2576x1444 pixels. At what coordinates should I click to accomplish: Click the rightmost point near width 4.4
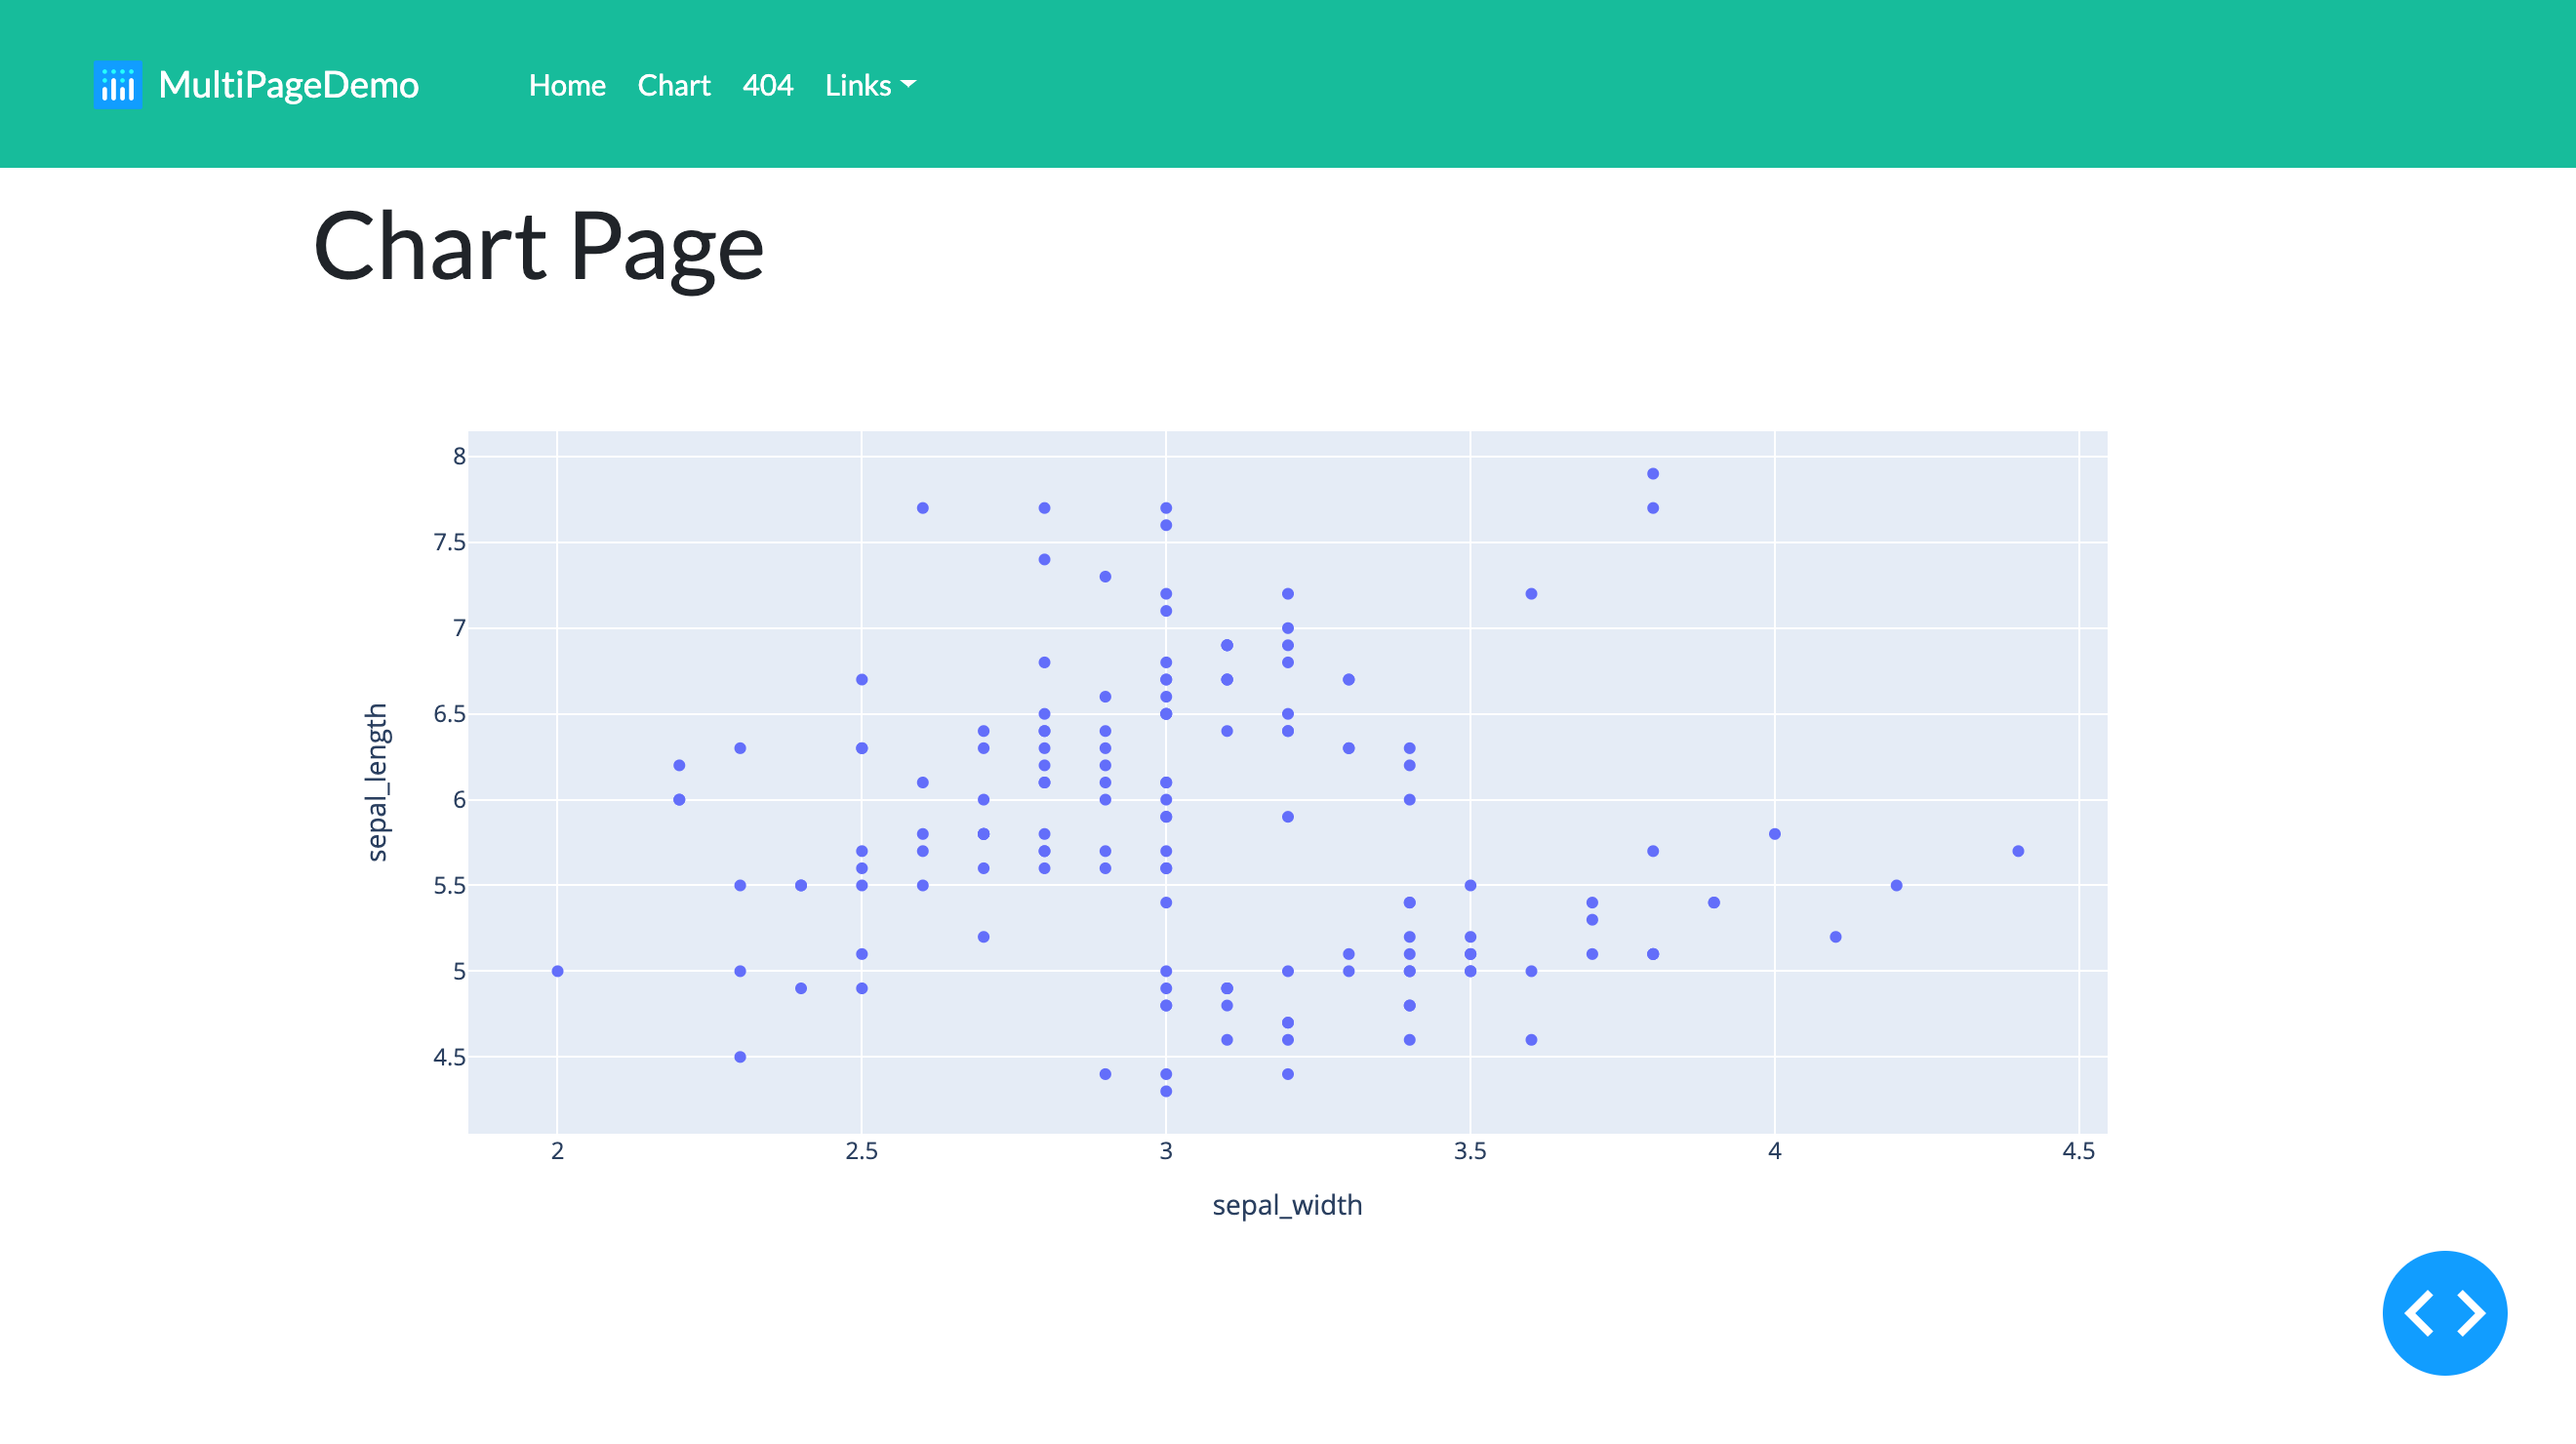[2017, 851]
